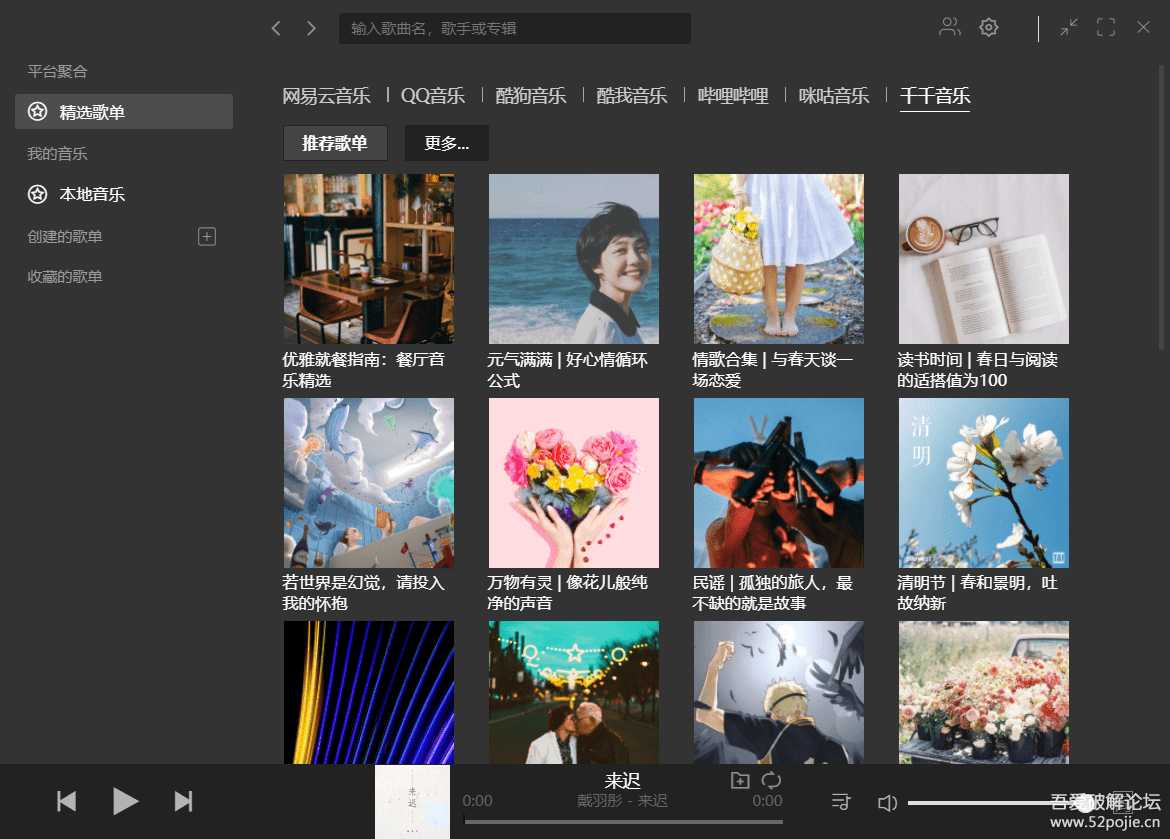Open the 清明节 playlist cover thumbnail

983,483
